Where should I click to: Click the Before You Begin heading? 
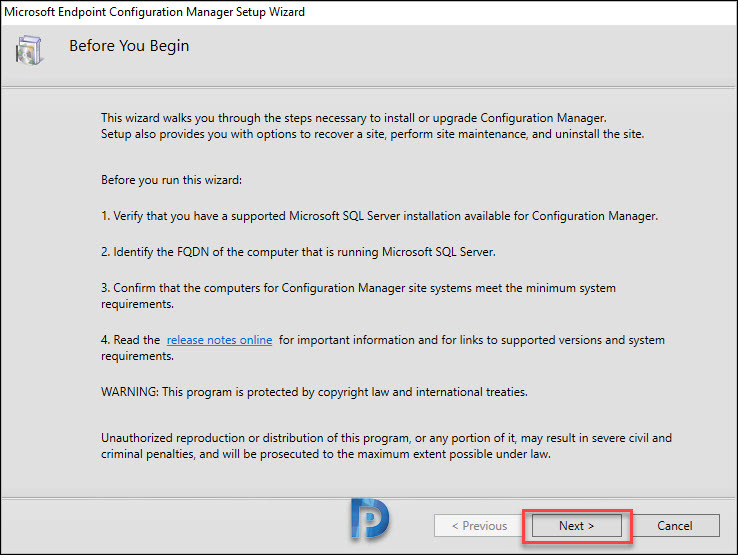[129, 46]
